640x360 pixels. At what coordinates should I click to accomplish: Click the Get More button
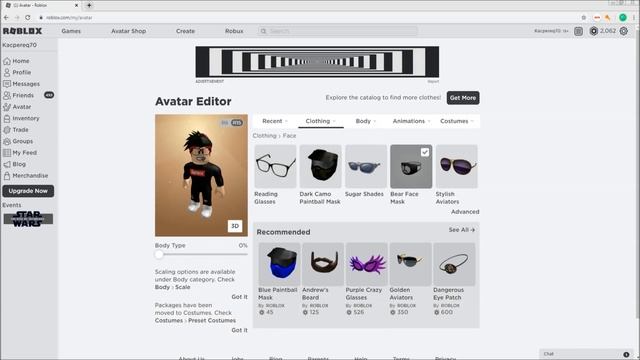coord(463,98)
